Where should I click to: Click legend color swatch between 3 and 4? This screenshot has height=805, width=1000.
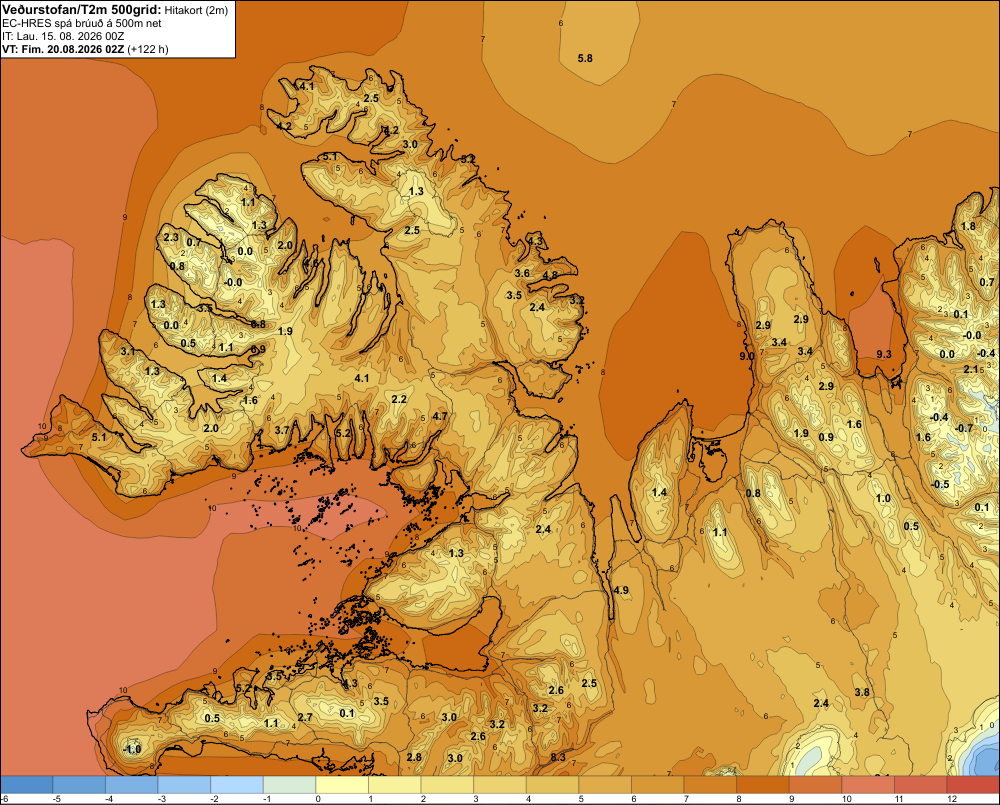click(500, 784)
